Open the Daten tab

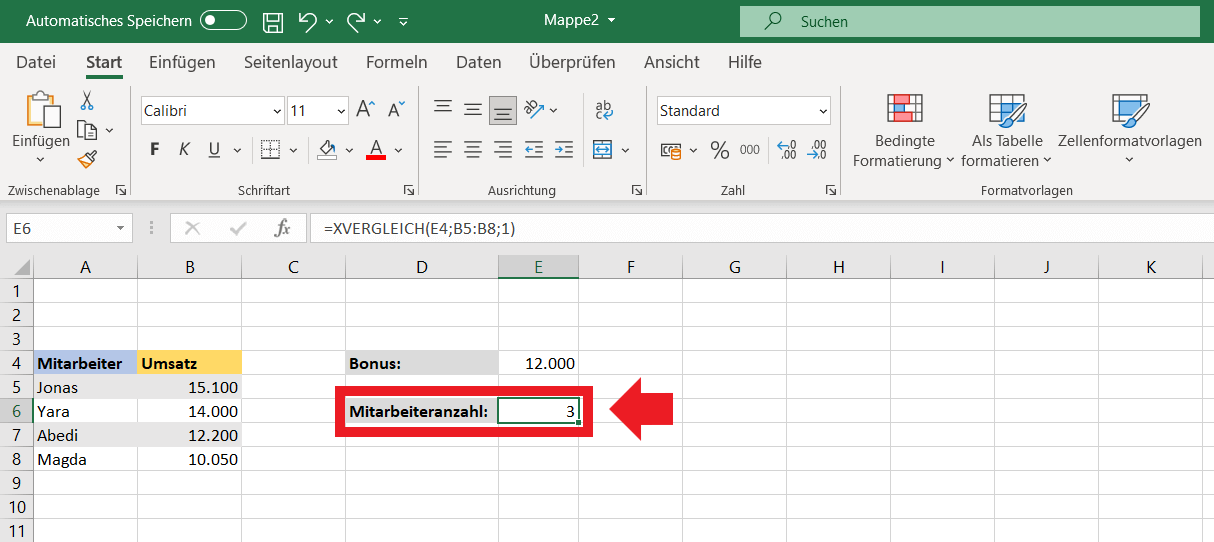(479, 62)
